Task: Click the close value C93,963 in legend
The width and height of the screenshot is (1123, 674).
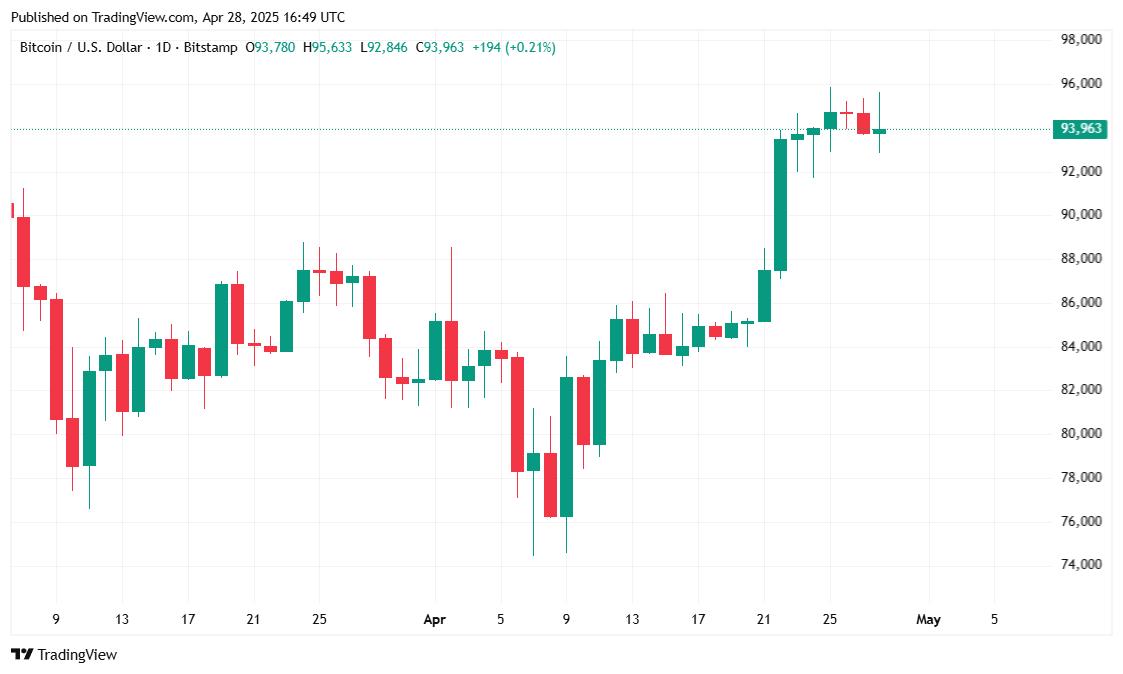Action: (440, 47)
